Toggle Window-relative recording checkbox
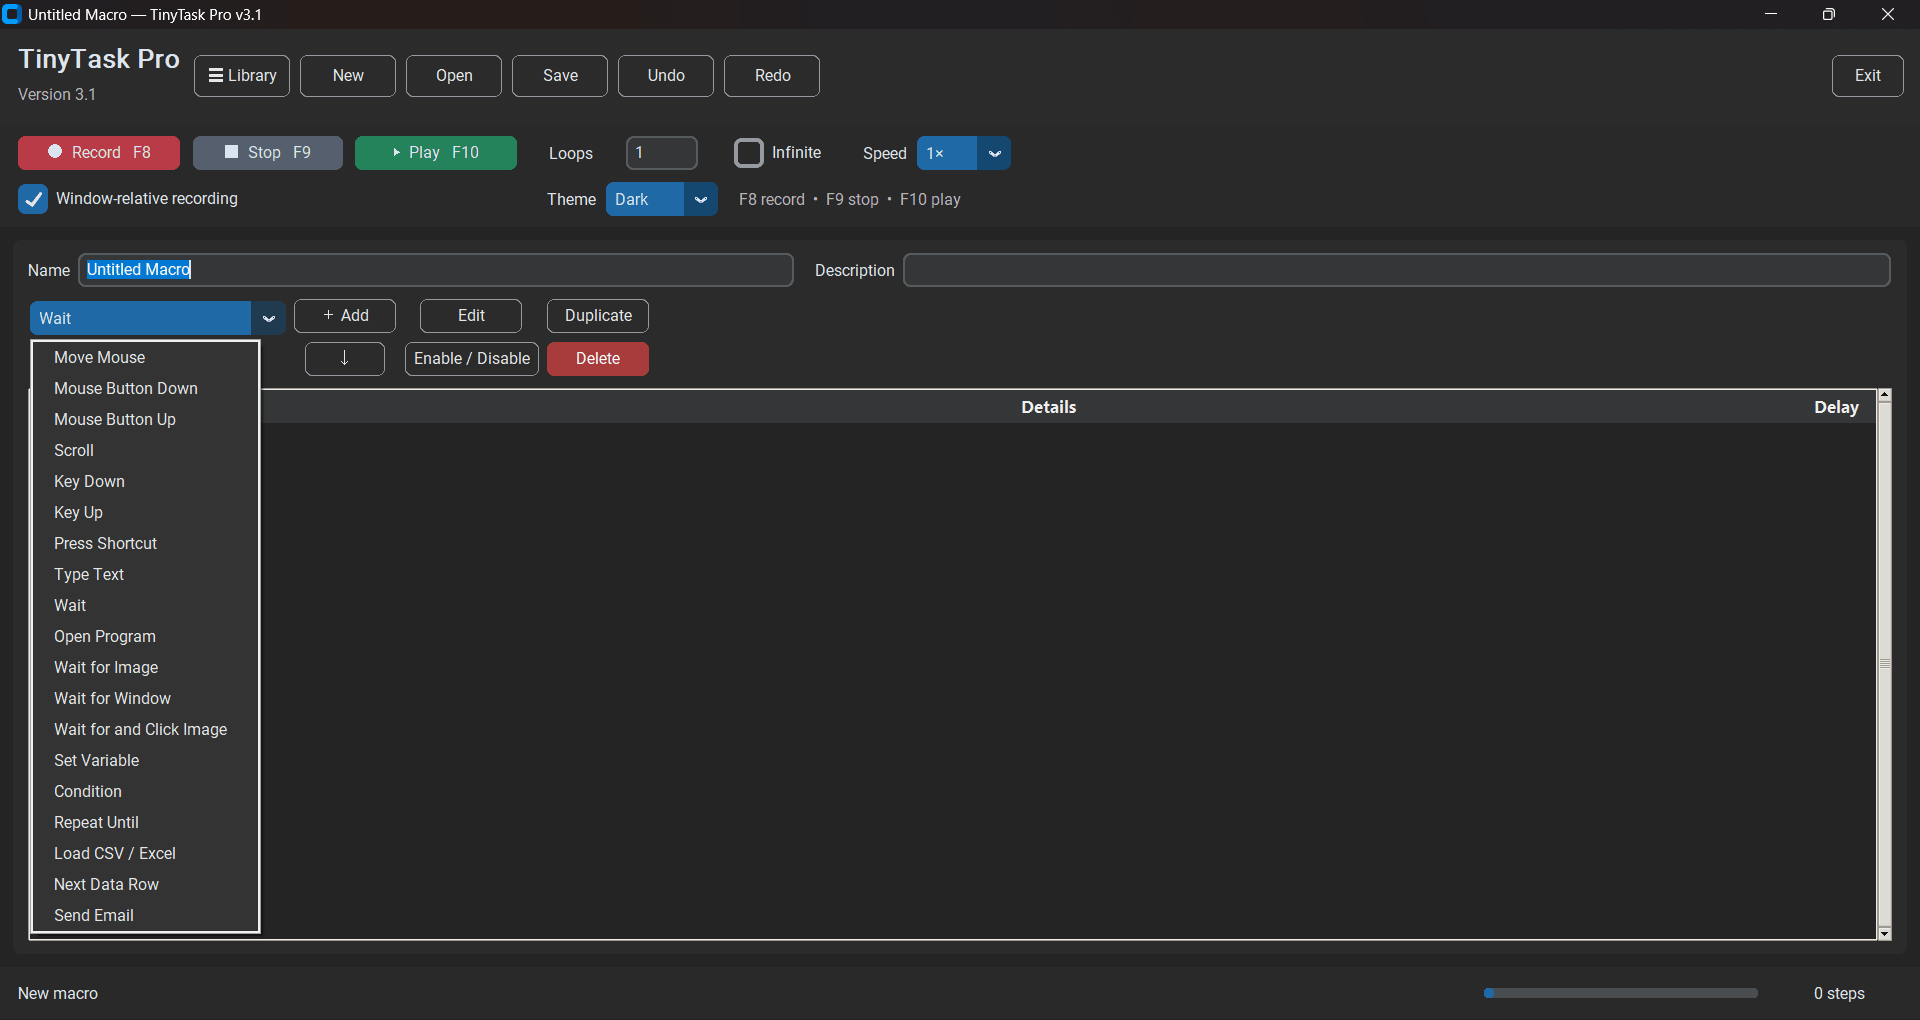Image resolution: width=1920 pixels, height=1020 pixels. [x=33, y=199]
